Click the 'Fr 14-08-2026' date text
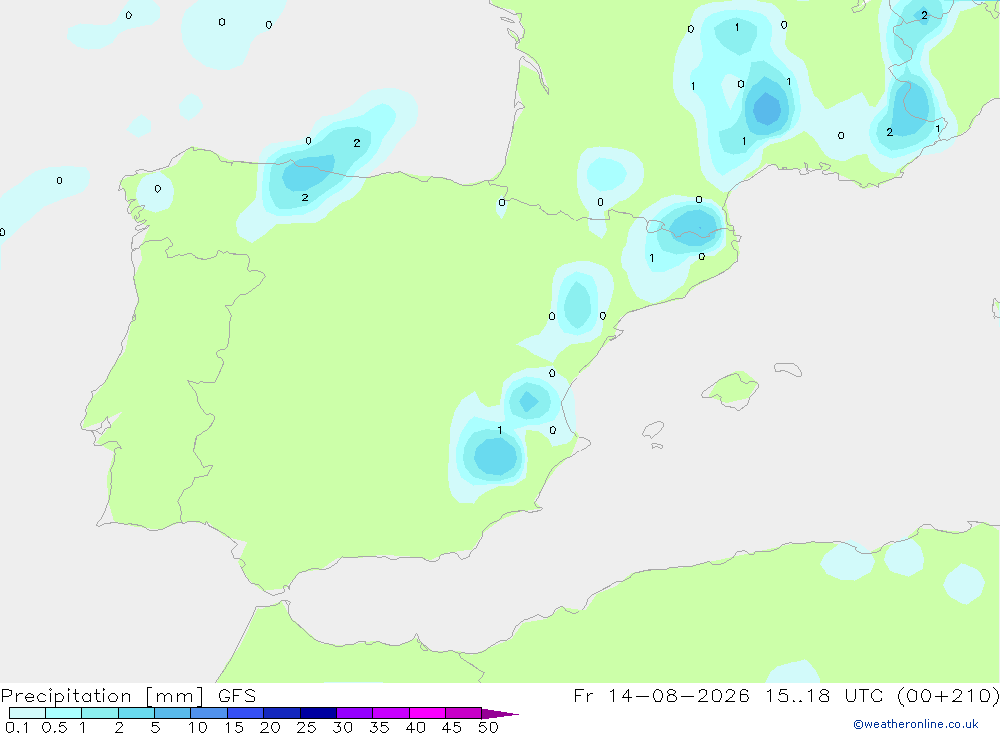Screen dimensions: 1000x733 [661, 695]
